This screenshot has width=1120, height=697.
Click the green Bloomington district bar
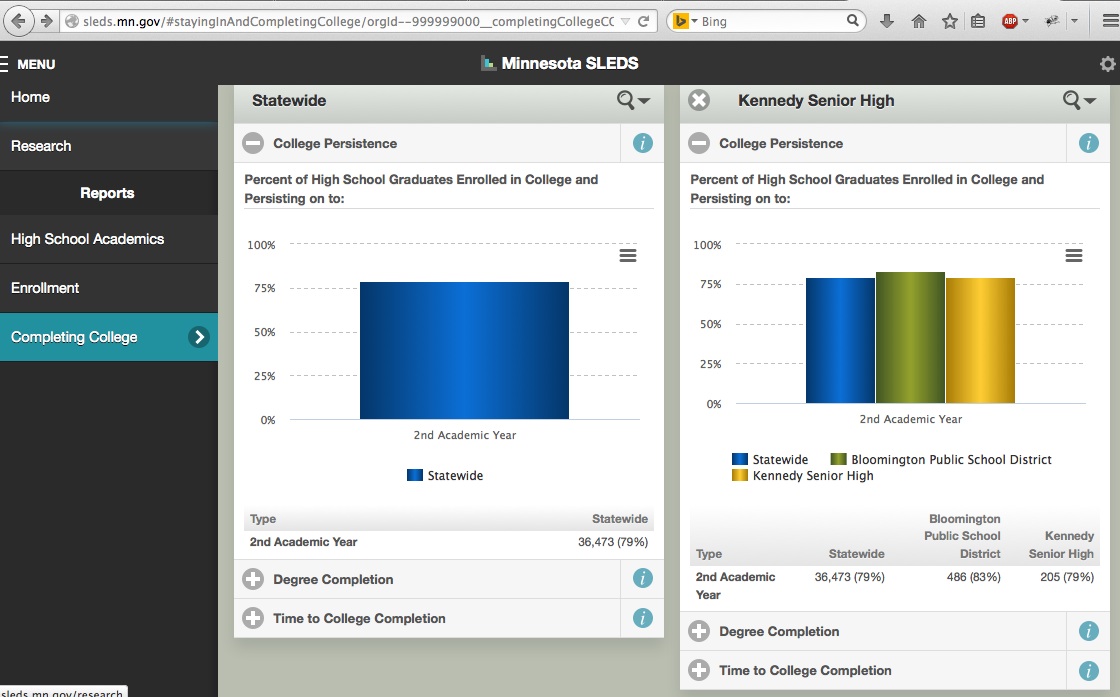(910, 338)
